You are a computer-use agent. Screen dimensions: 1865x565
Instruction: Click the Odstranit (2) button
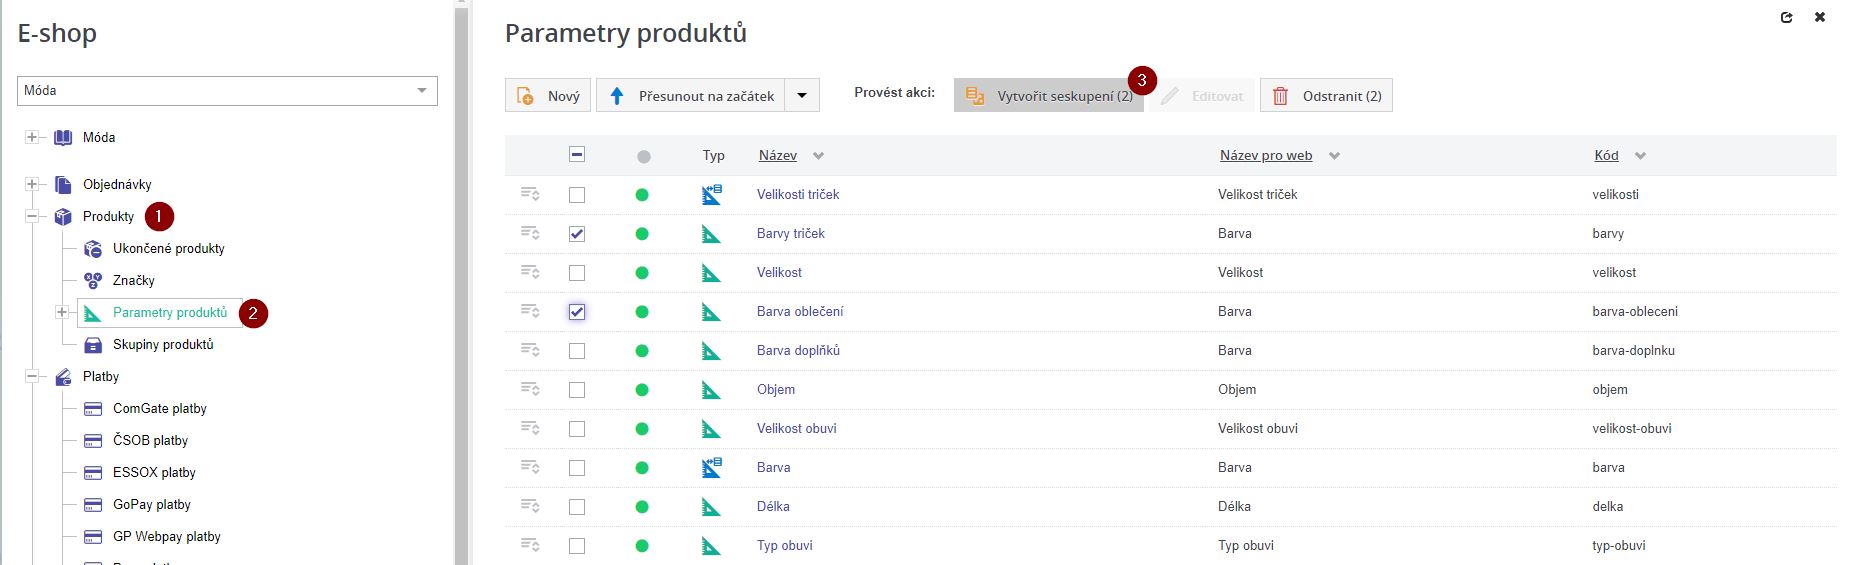(1326, 96)
